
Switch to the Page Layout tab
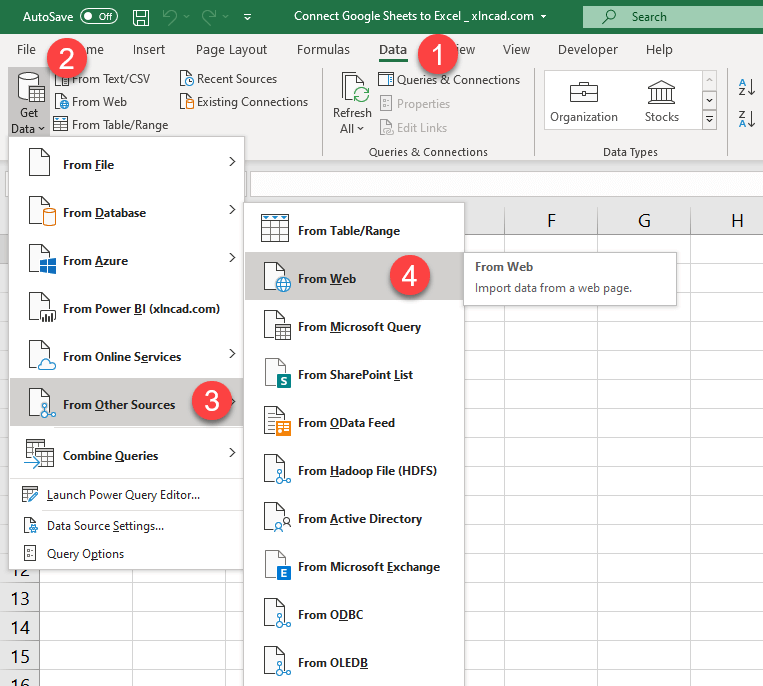pos(231,50)
